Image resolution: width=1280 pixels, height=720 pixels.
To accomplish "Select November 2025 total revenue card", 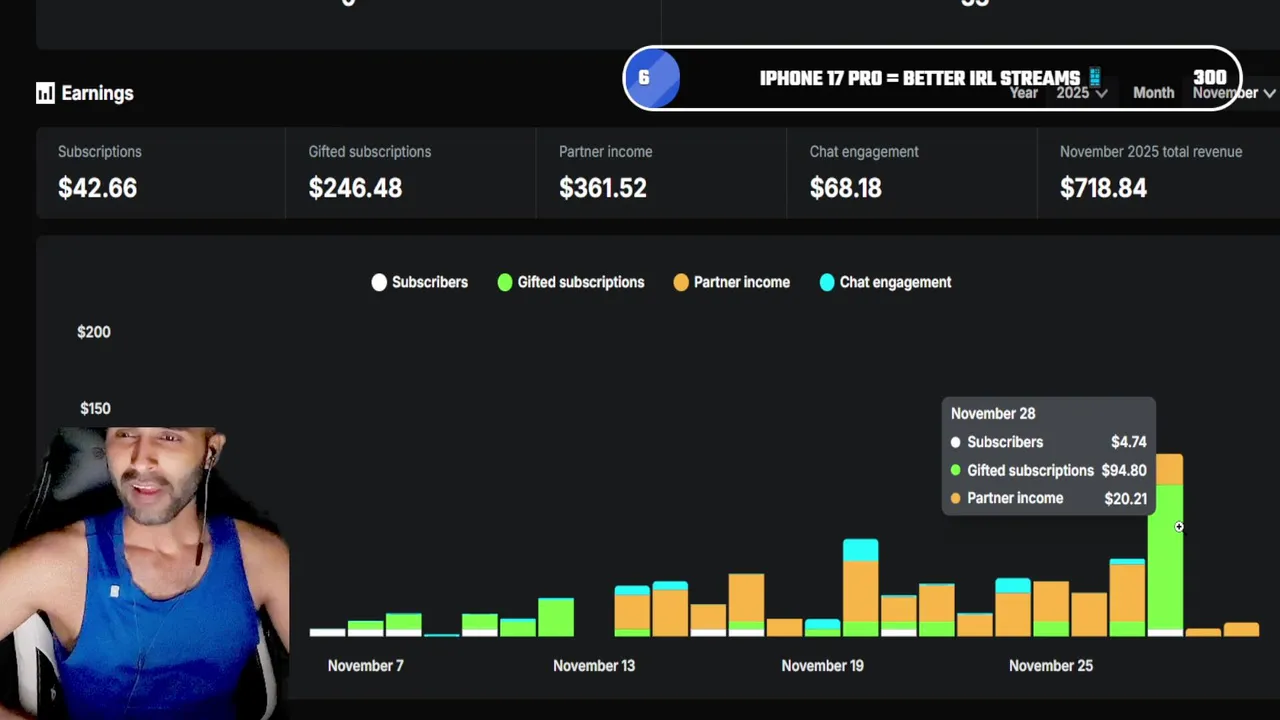I will pyautogui.click(x=1159, y=172).
